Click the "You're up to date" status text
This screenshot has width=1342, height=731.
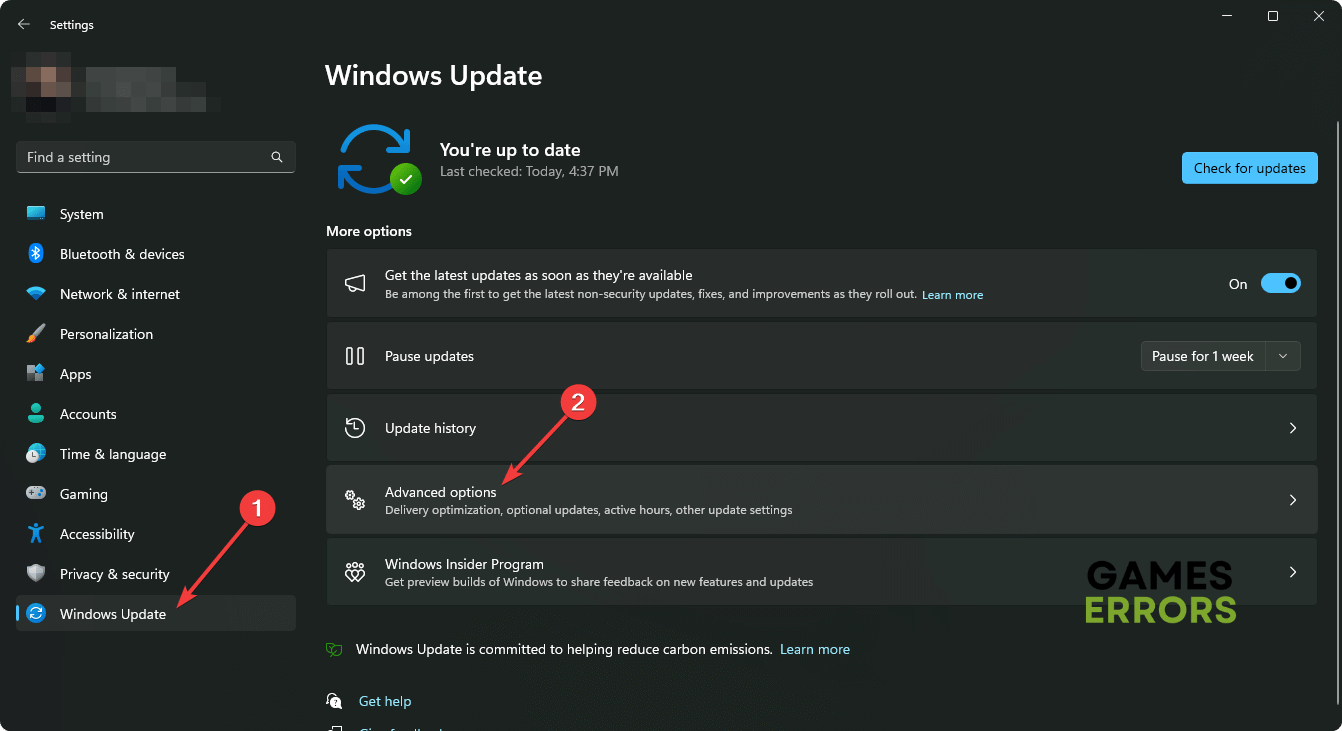[x=510, y=150]
